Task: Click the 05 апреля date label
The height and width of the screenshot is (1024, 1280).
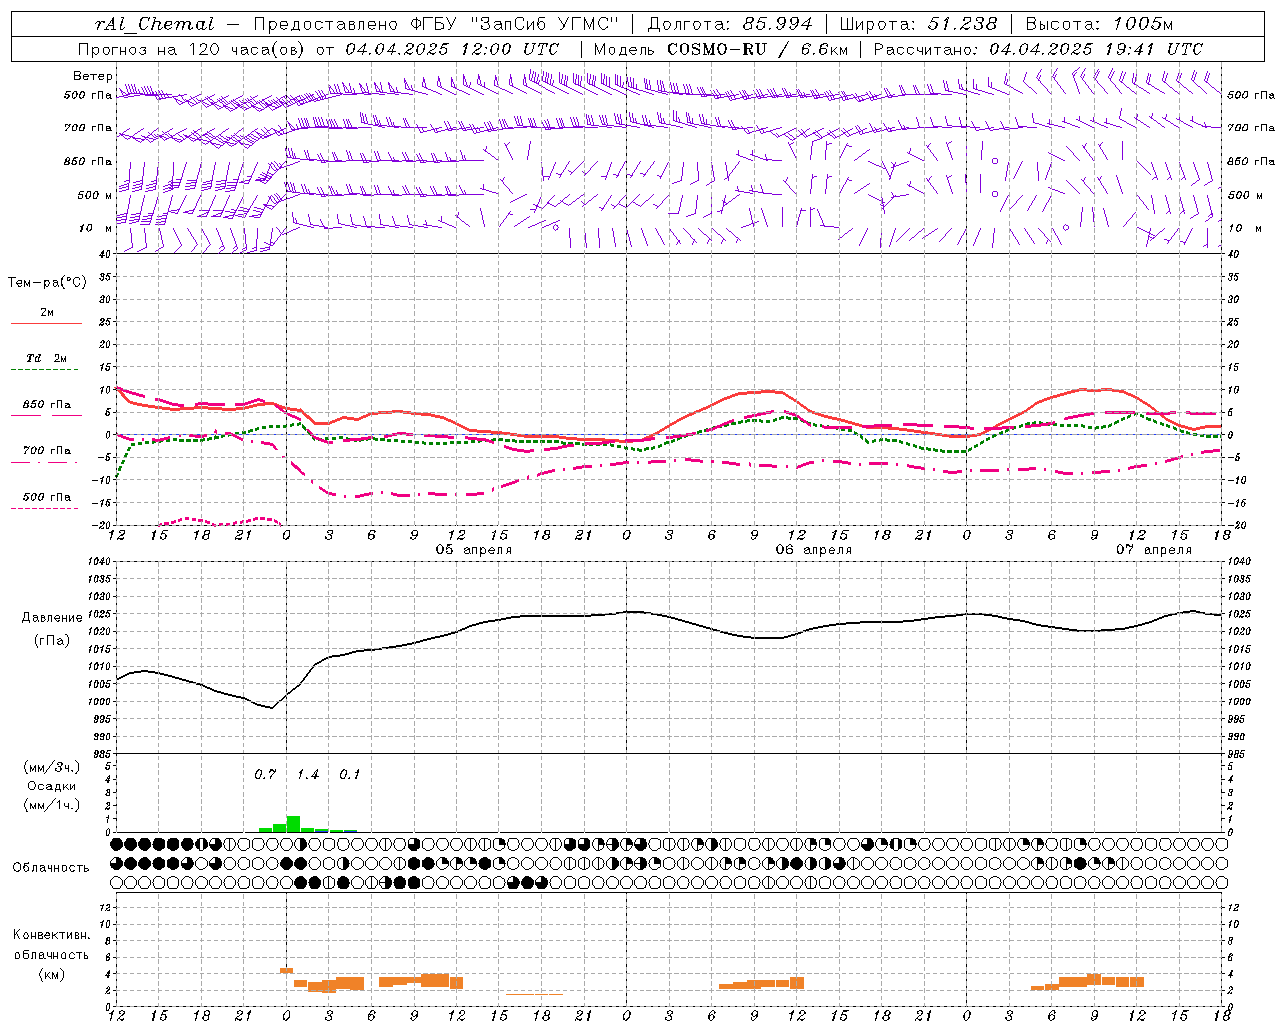Action: 474,550
